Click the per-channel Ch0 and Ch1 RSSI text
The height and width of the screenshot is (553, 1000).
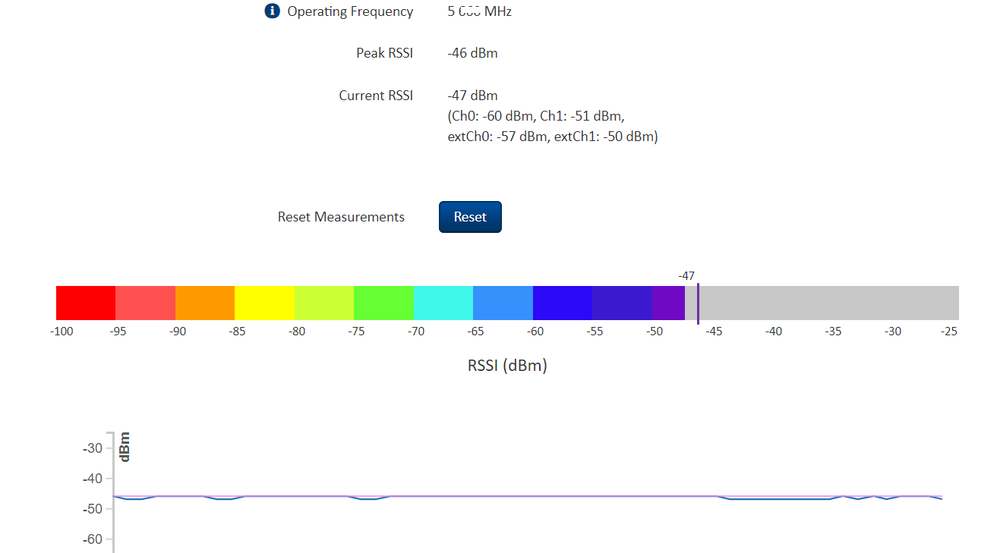click(535, 116)
